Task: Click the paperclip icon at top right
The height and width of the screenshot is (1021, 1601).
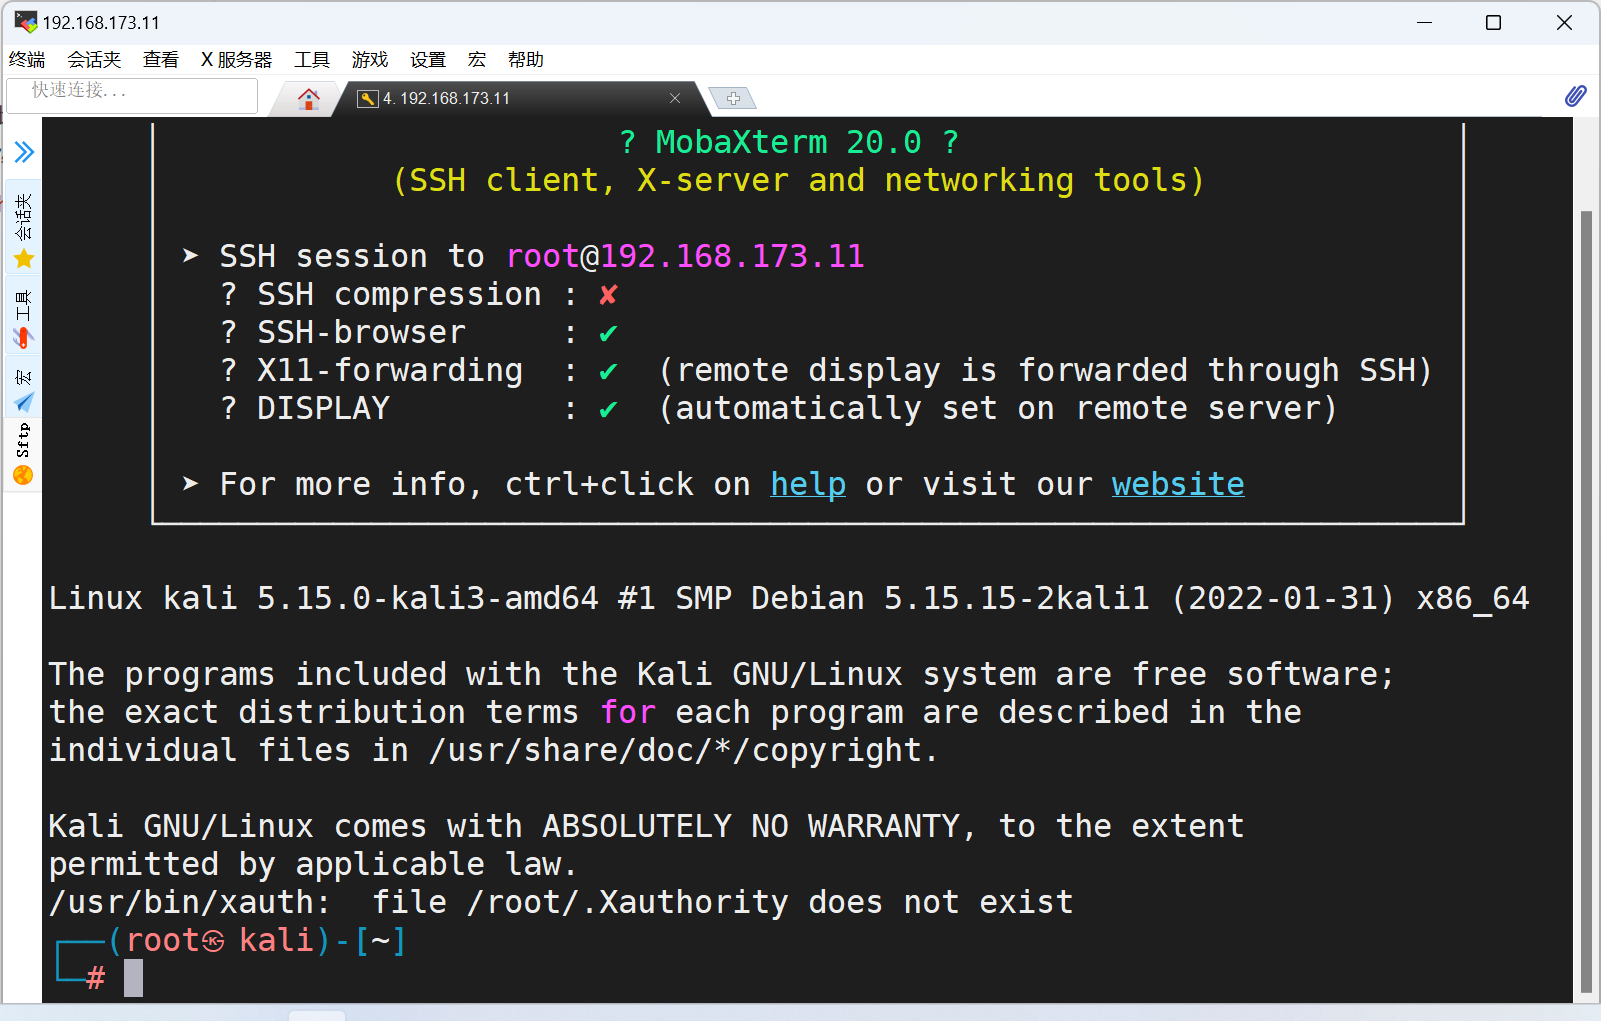Action: pos(1575,96)
